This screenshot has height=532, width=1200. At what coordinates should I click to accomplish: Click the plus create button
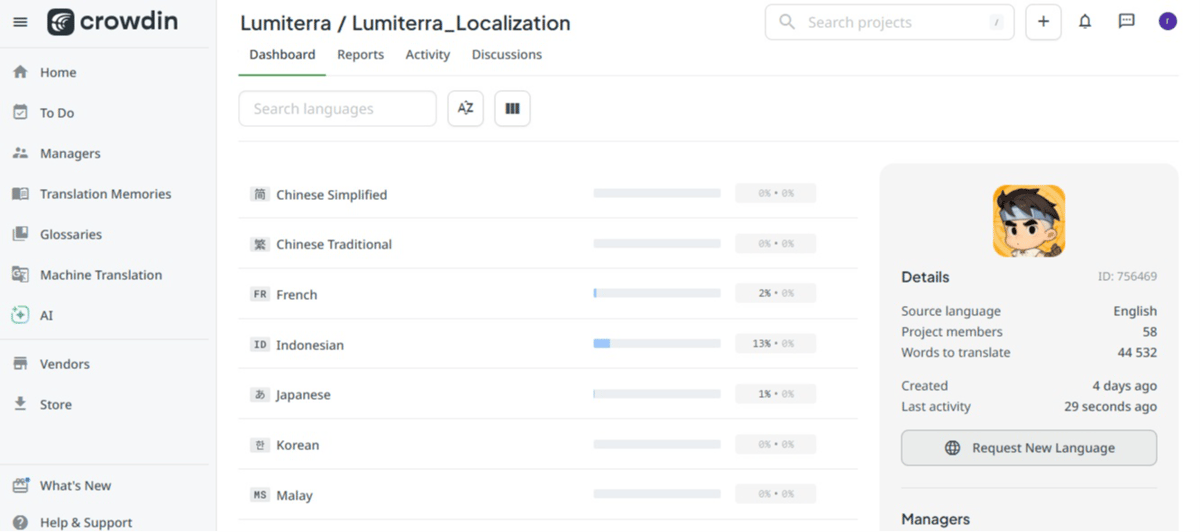tap(1043, 22)
